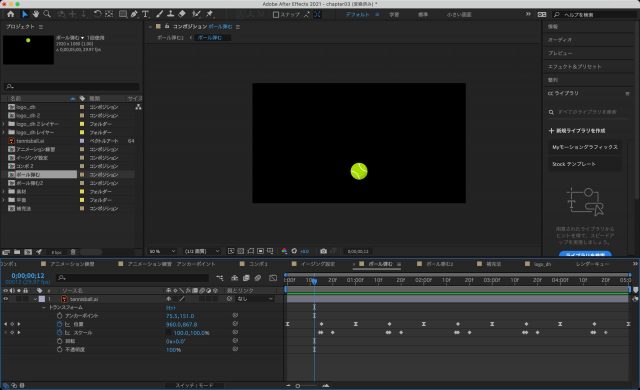
Task: Add position keyframe at current time
Action: pyautogui.click(x=12, y=324)
